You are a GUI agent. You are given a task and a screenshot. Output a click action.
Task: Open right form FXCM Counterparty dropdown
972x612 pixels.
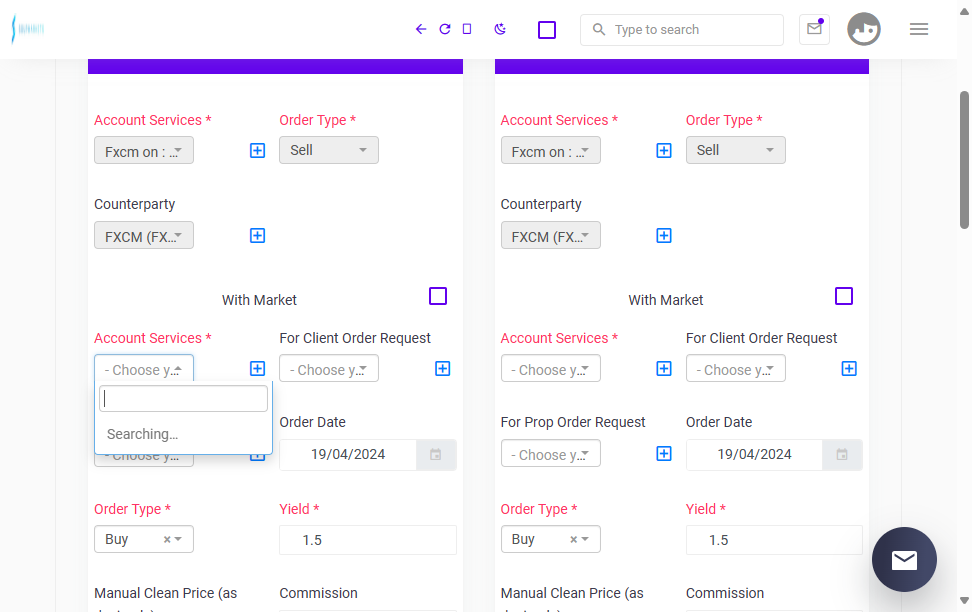[550, 236]
